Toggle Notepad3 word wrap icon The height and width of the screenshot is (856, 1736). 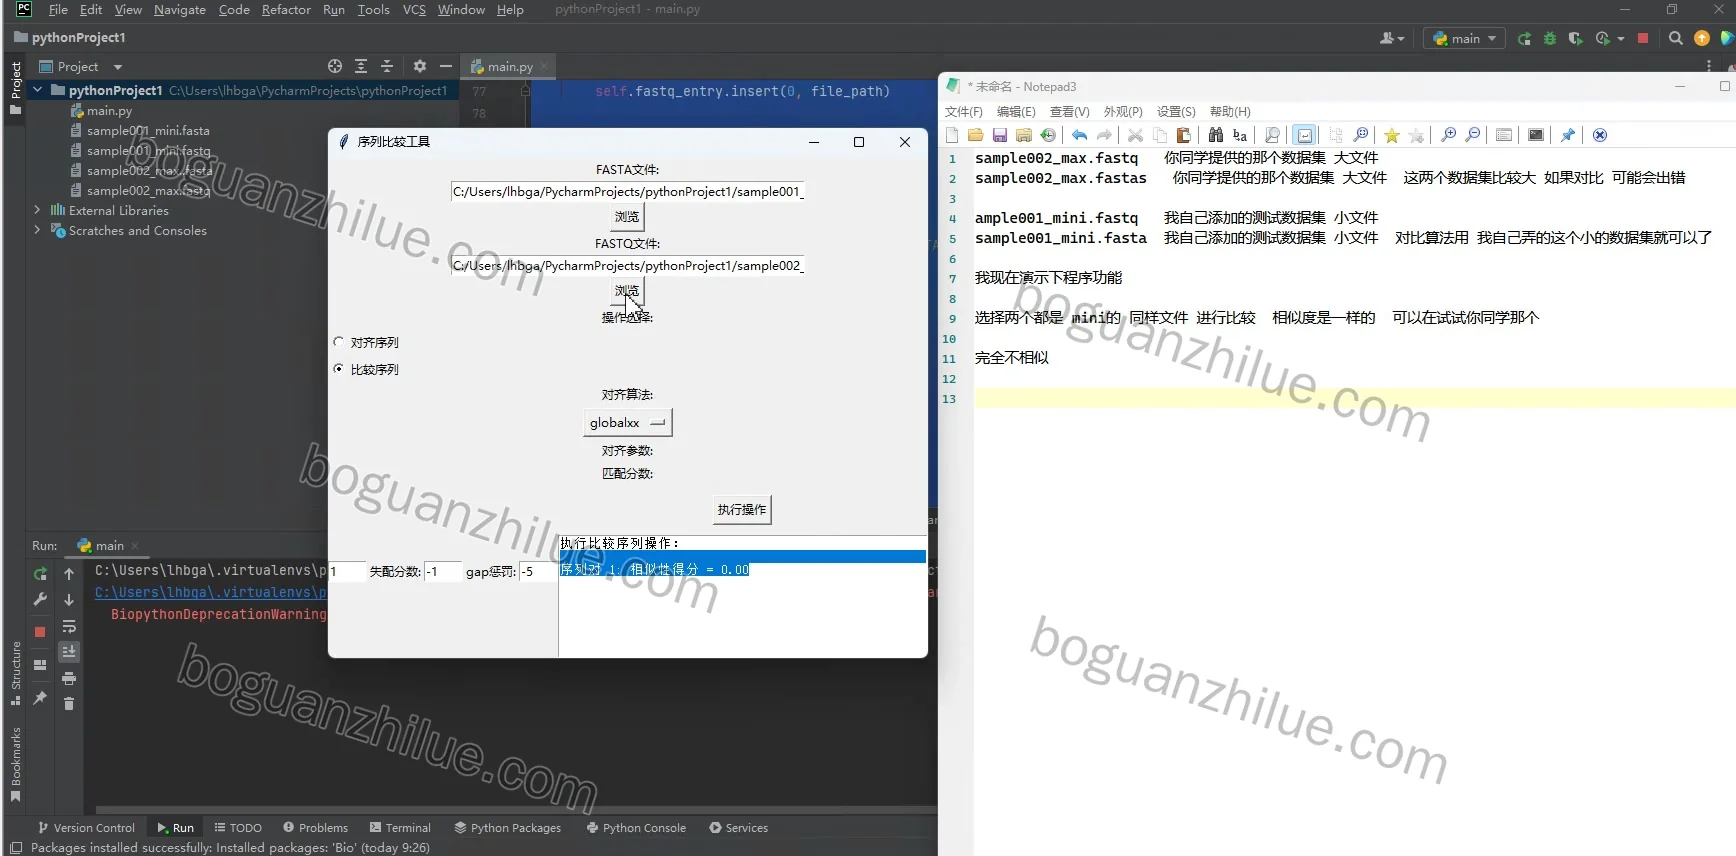coord(1304,135)
